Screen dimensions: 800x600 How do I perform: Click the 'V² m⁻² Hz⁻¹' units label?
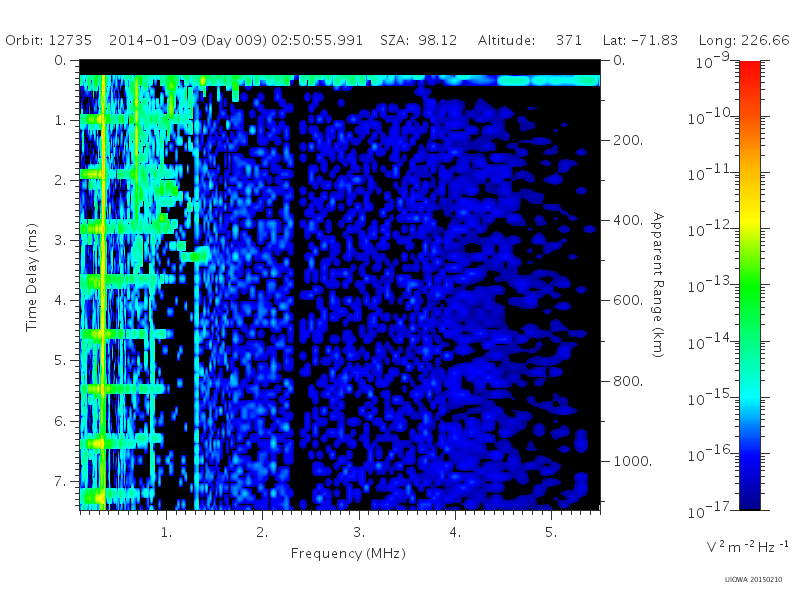(747, 546)
